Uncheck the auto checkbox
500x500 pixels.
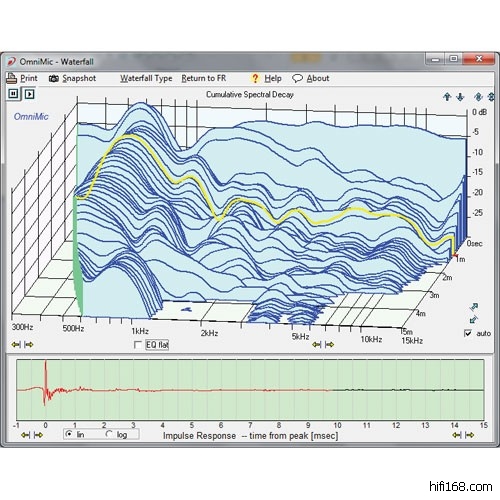(x=468, y=333)
